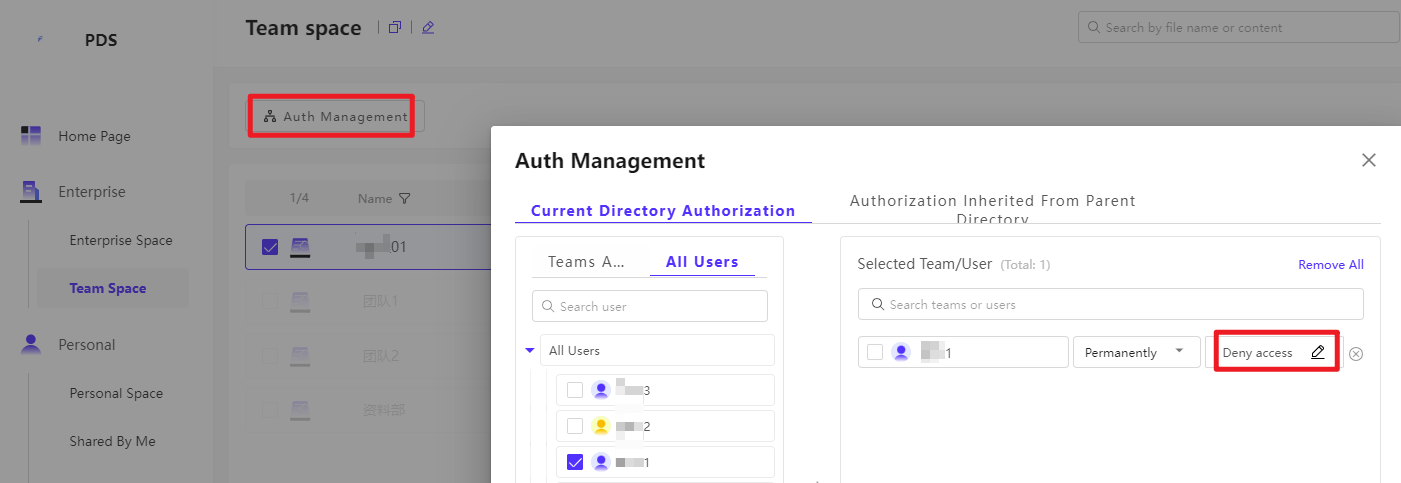
Task: Switch to Current Directory Authorization tab
Action: pyautogui.click(x=663, y=211)
